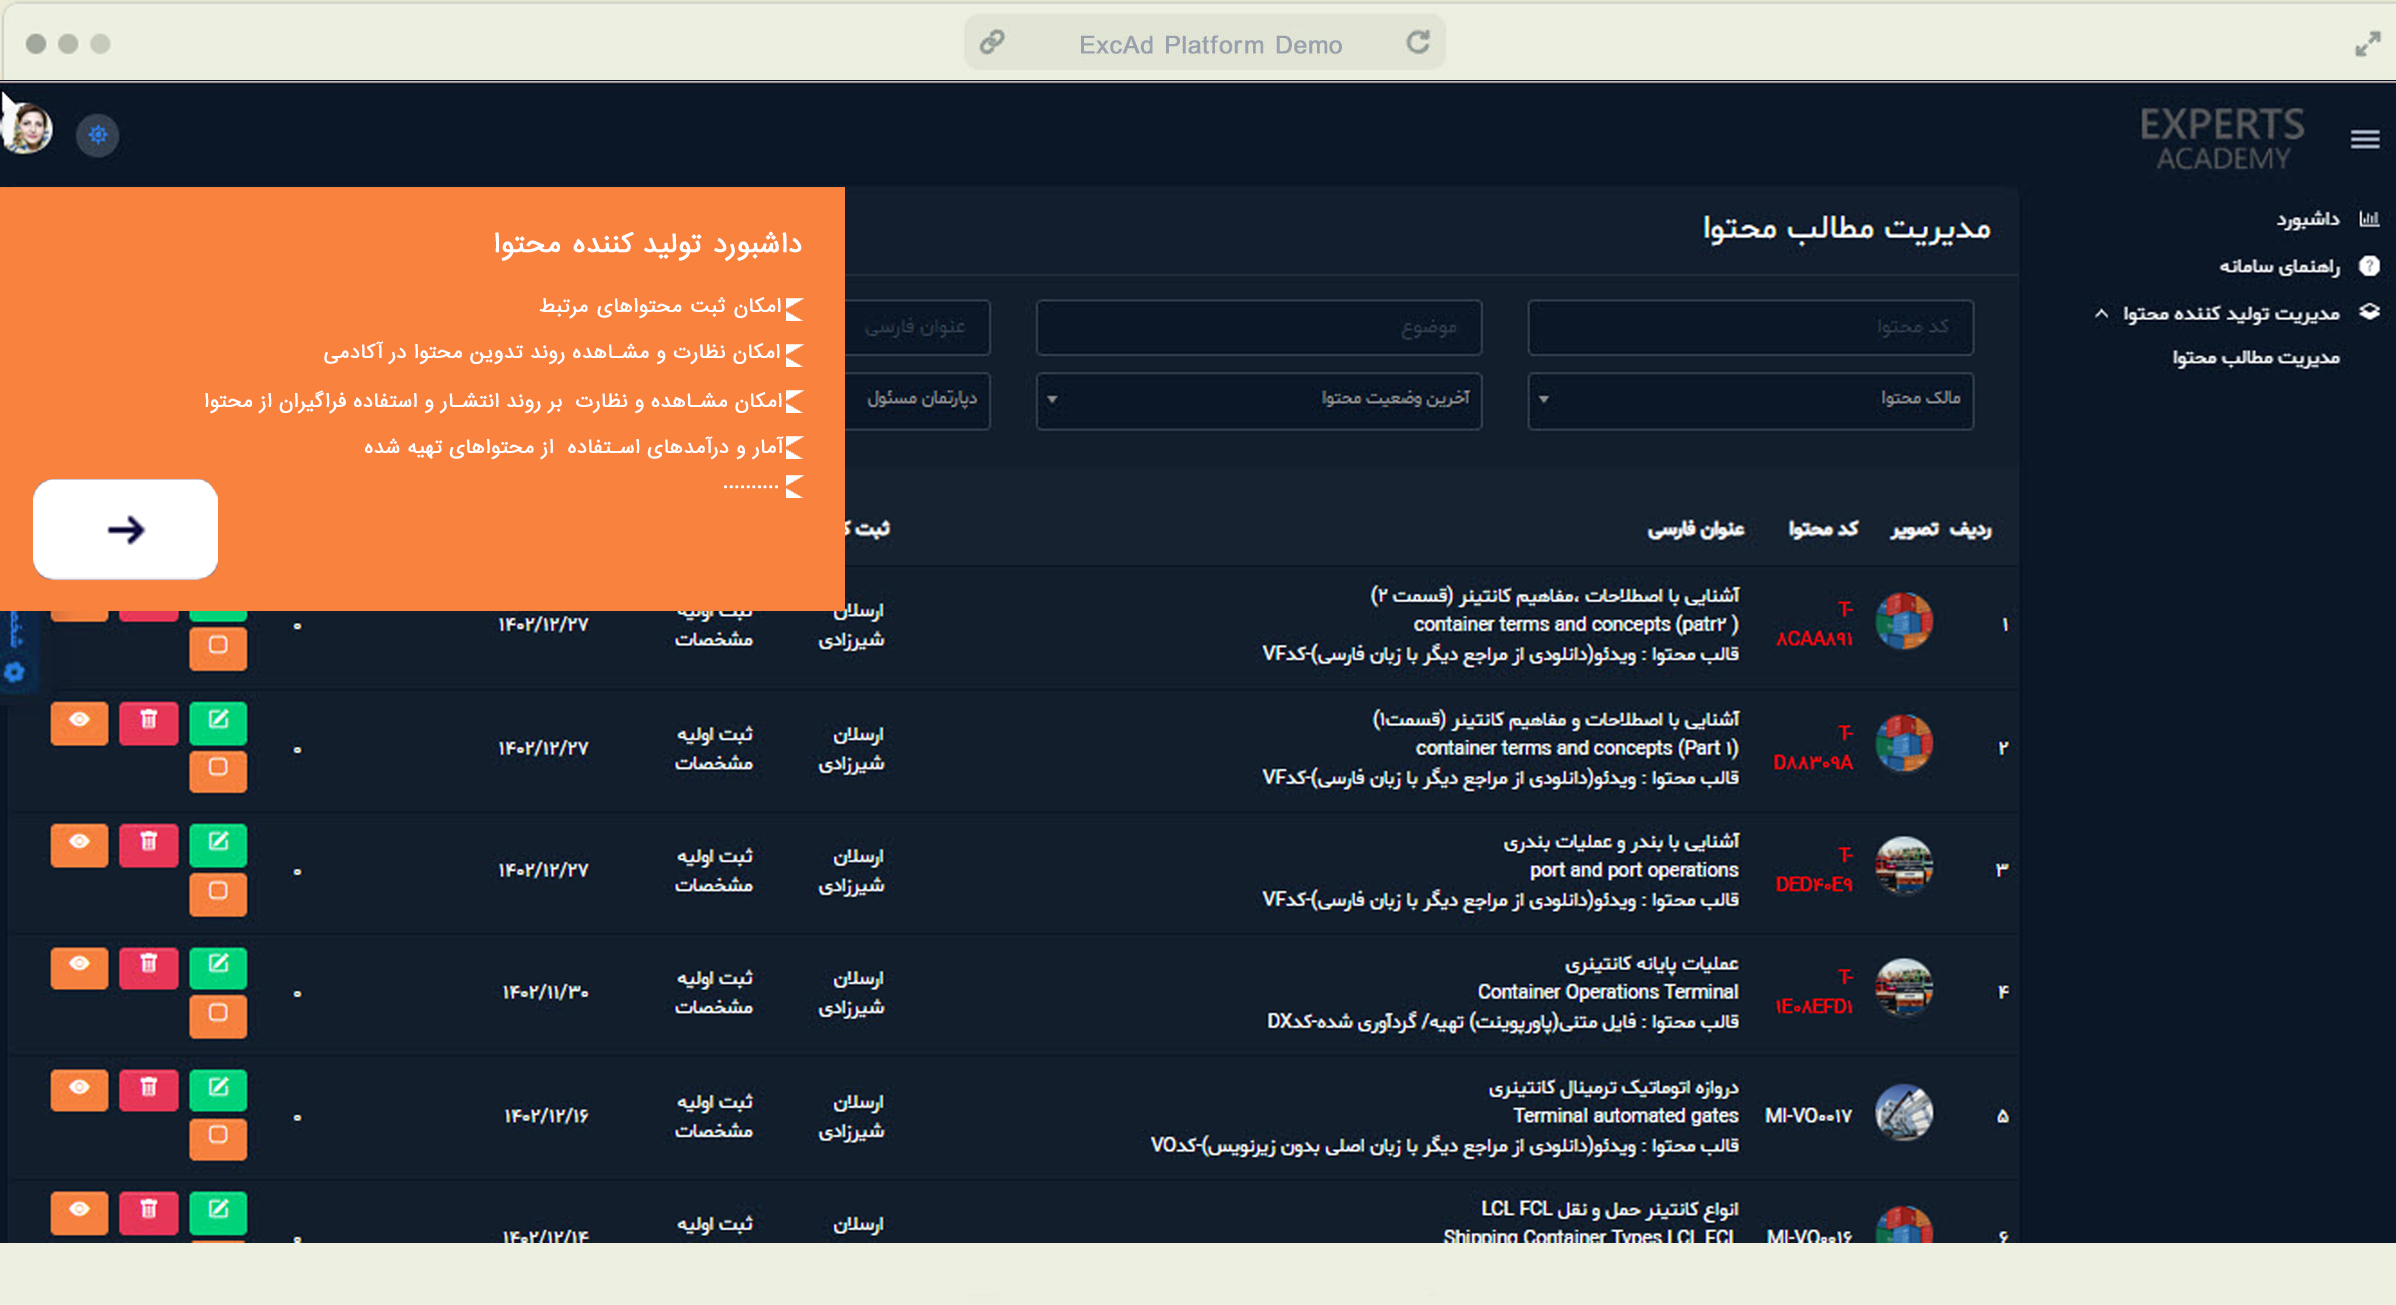The width and height of the screenshot is (2396, 1305).
Task: Click the کد محتوا input field
Action: (x=1750, y=327)
